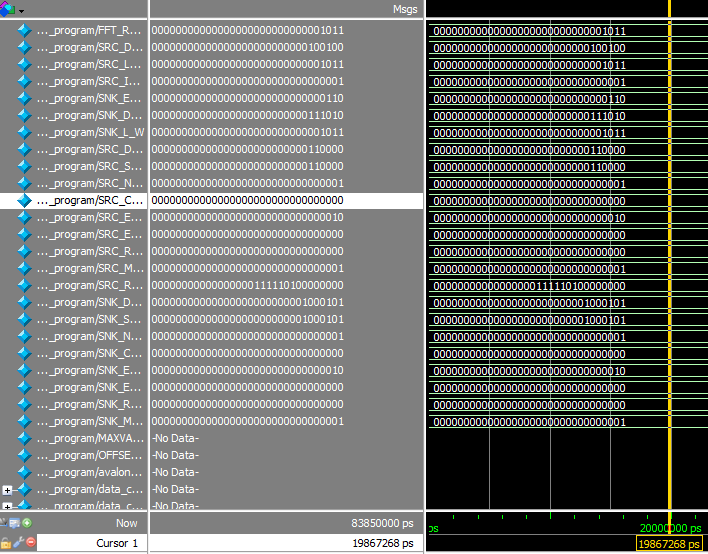Click the '-No Data-' value of the avalon... signal
Image resolution: width=708 pixels, height=554 pixels.
[176, 472]
